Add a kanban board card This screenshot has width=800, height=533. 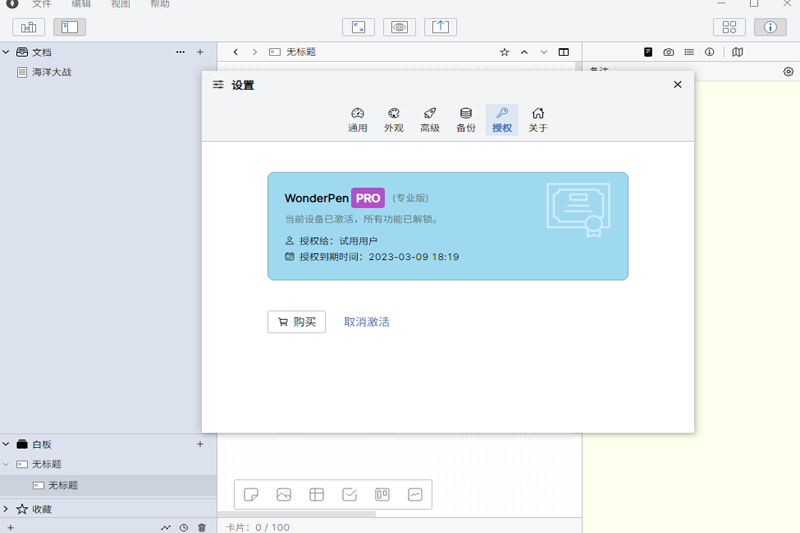click(382, 494)
